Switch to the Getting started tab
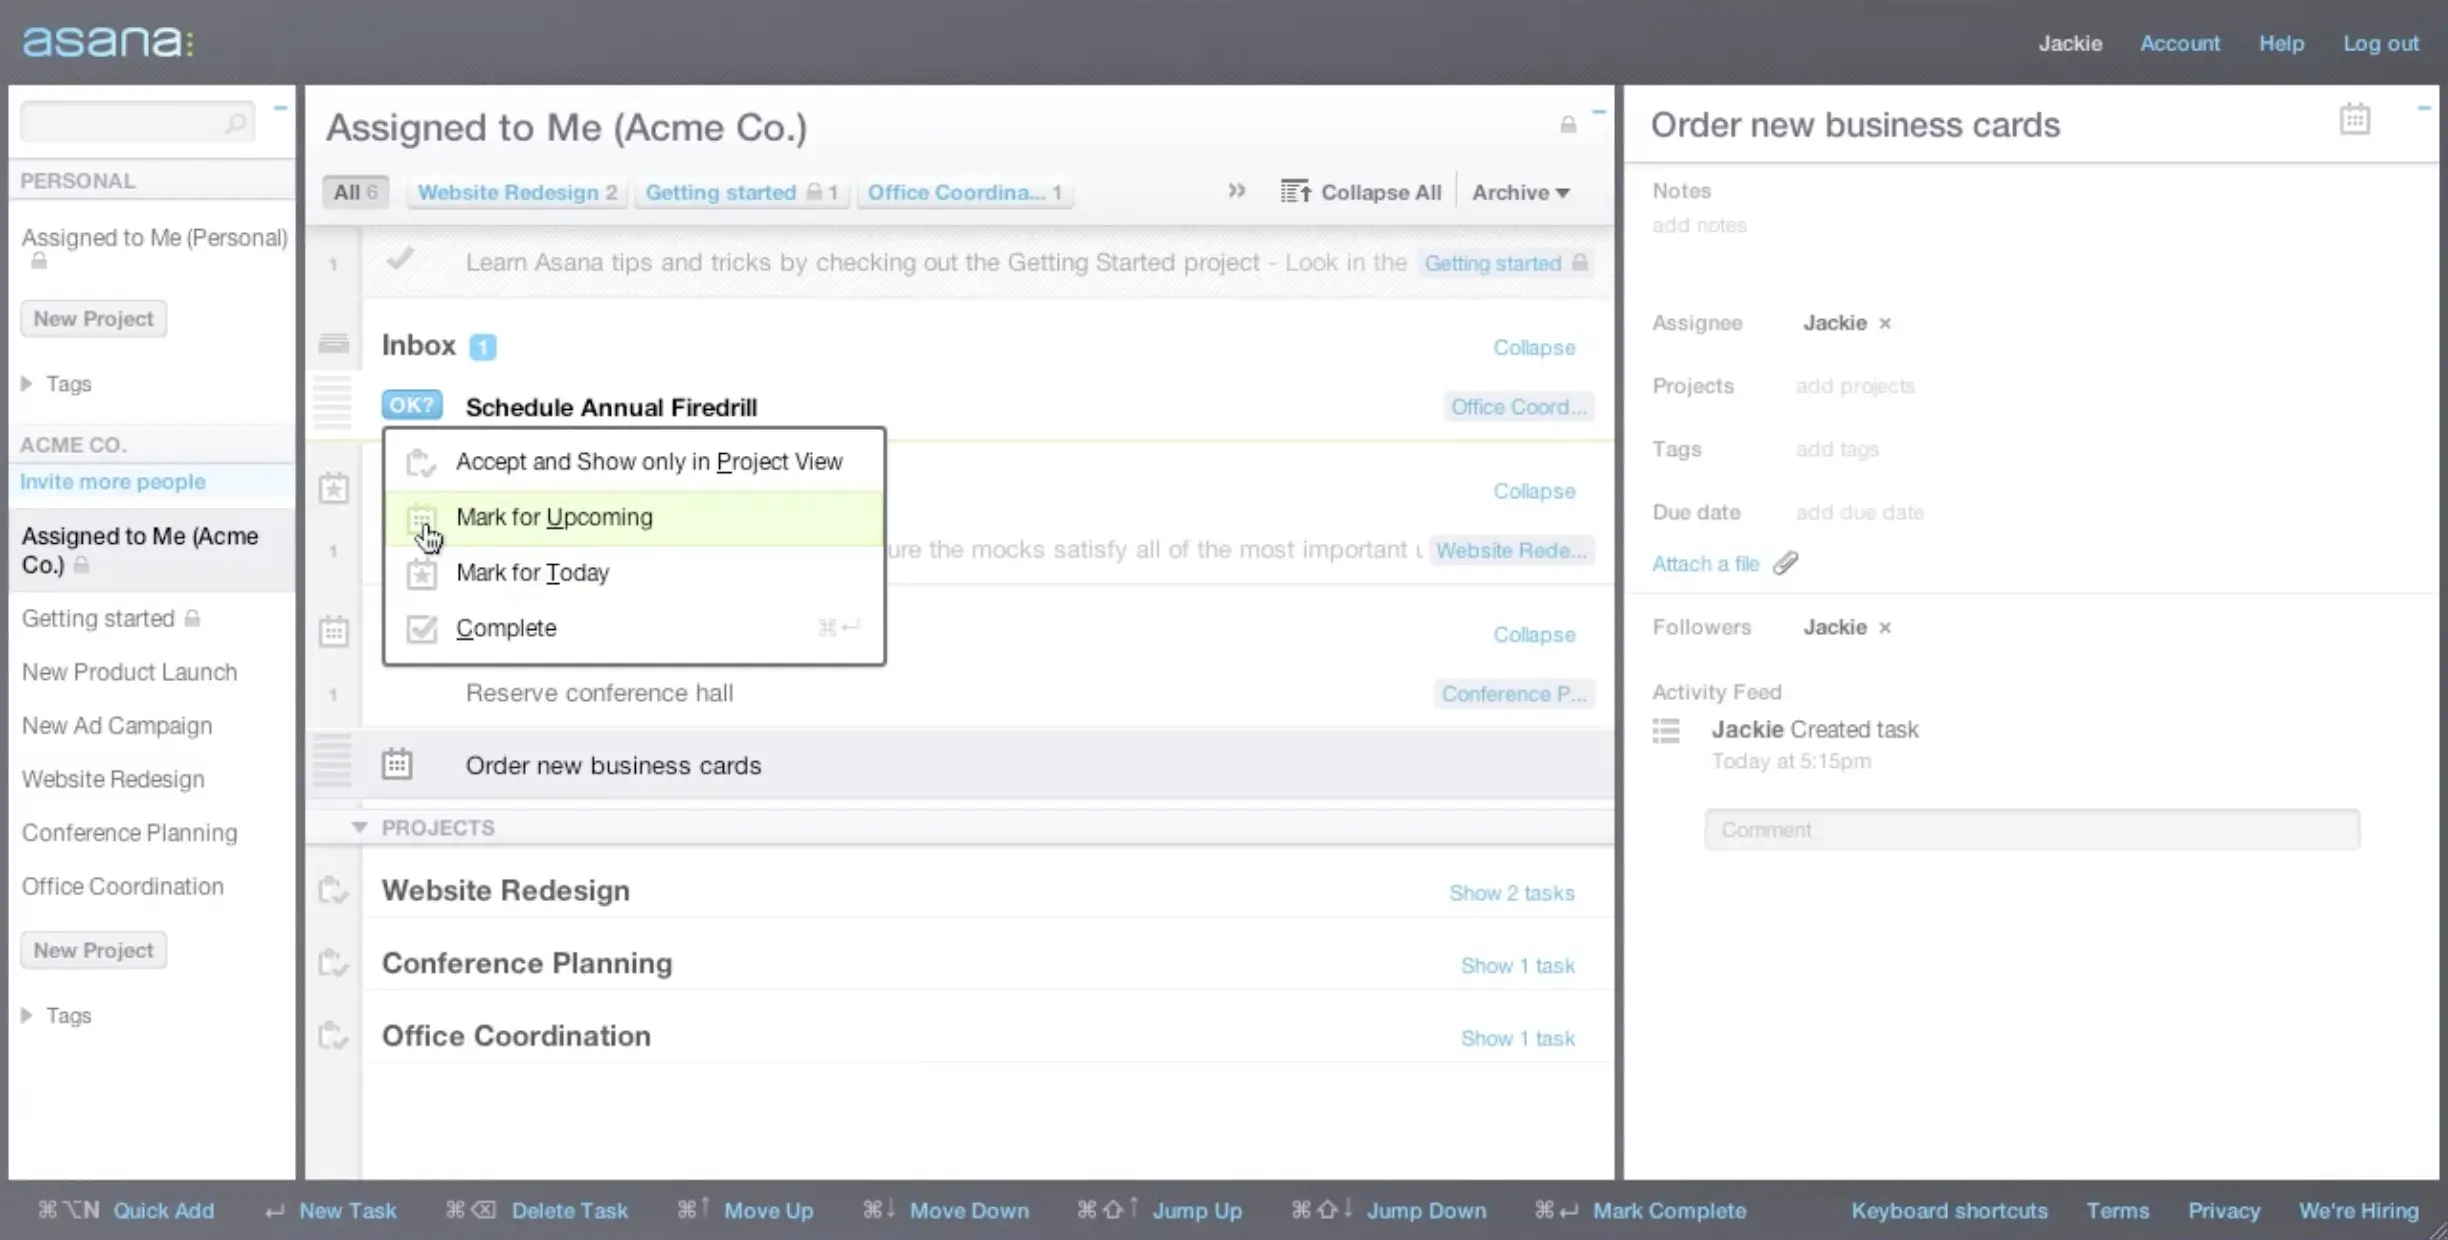The width and height of the screenshot is (2448, 1240). (x=741, y=192)
